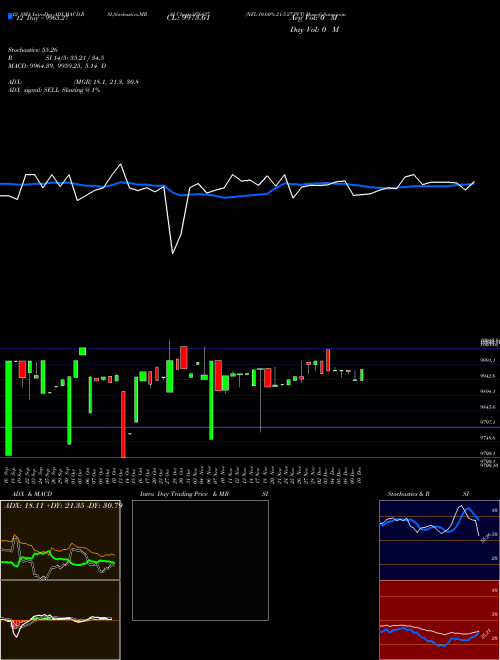Click the 'Stochastics & R' panel title
500x660 pixels.
(408, 494)
